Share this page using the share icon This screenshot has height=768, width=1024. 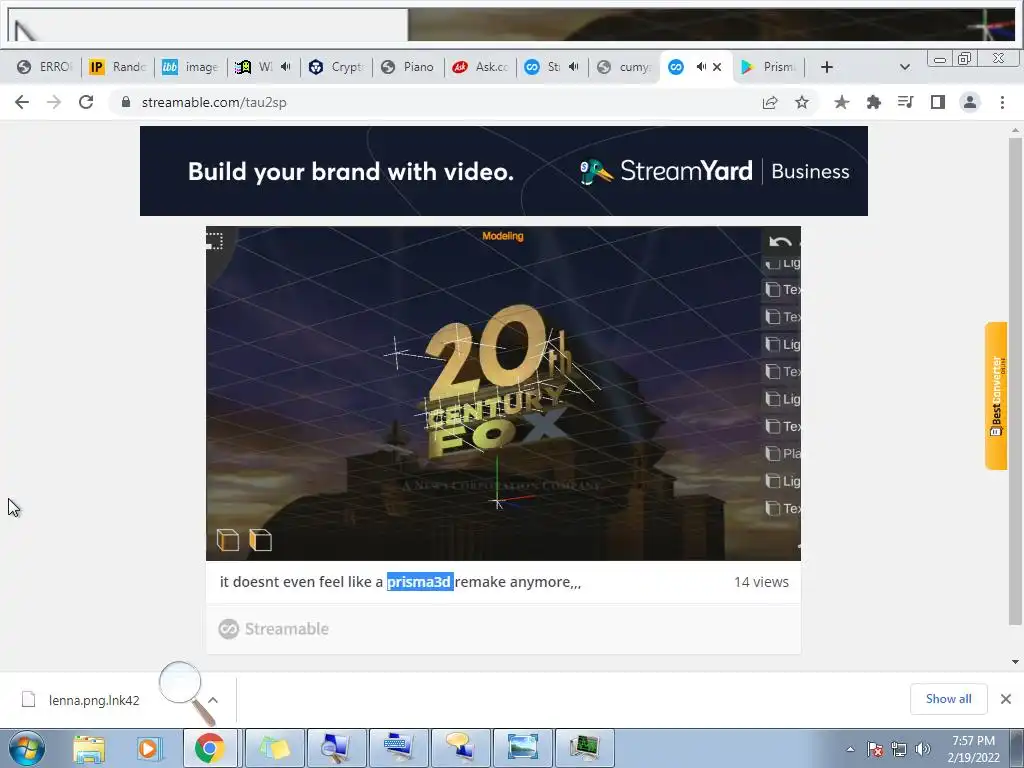pos(770,103)
